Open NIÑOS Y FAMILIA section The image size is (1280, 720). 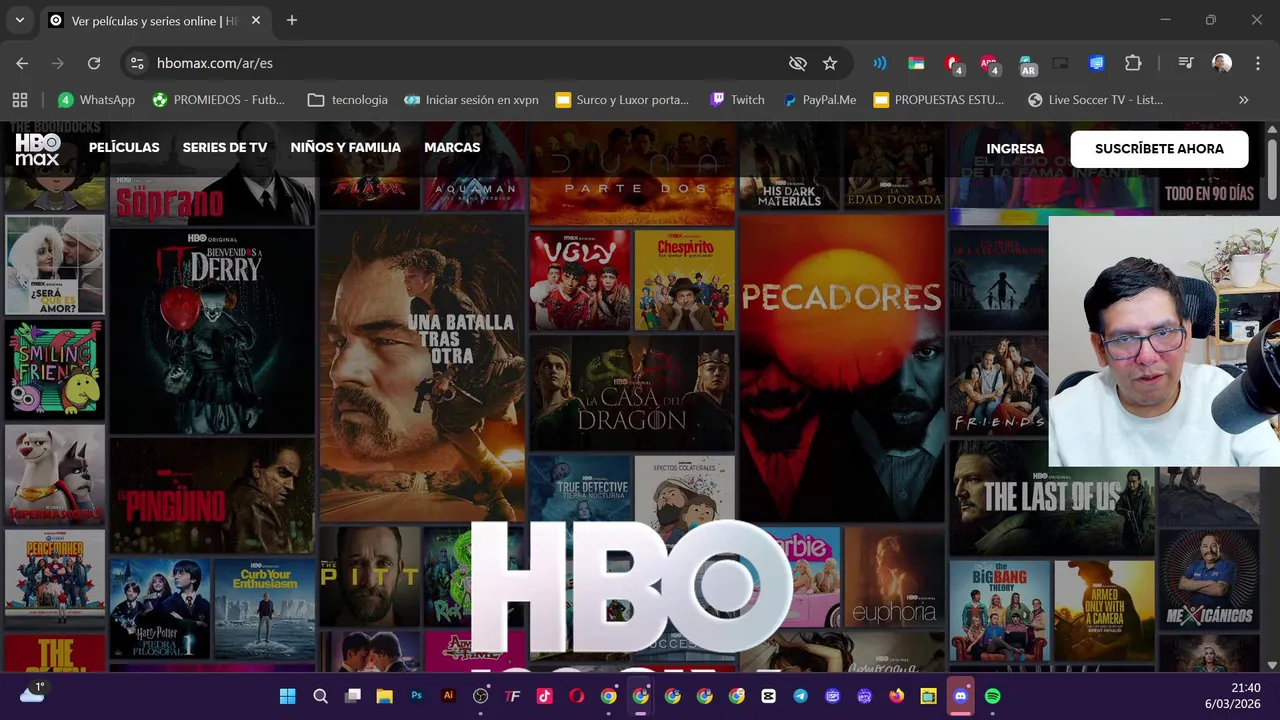(x=345, y=147)
